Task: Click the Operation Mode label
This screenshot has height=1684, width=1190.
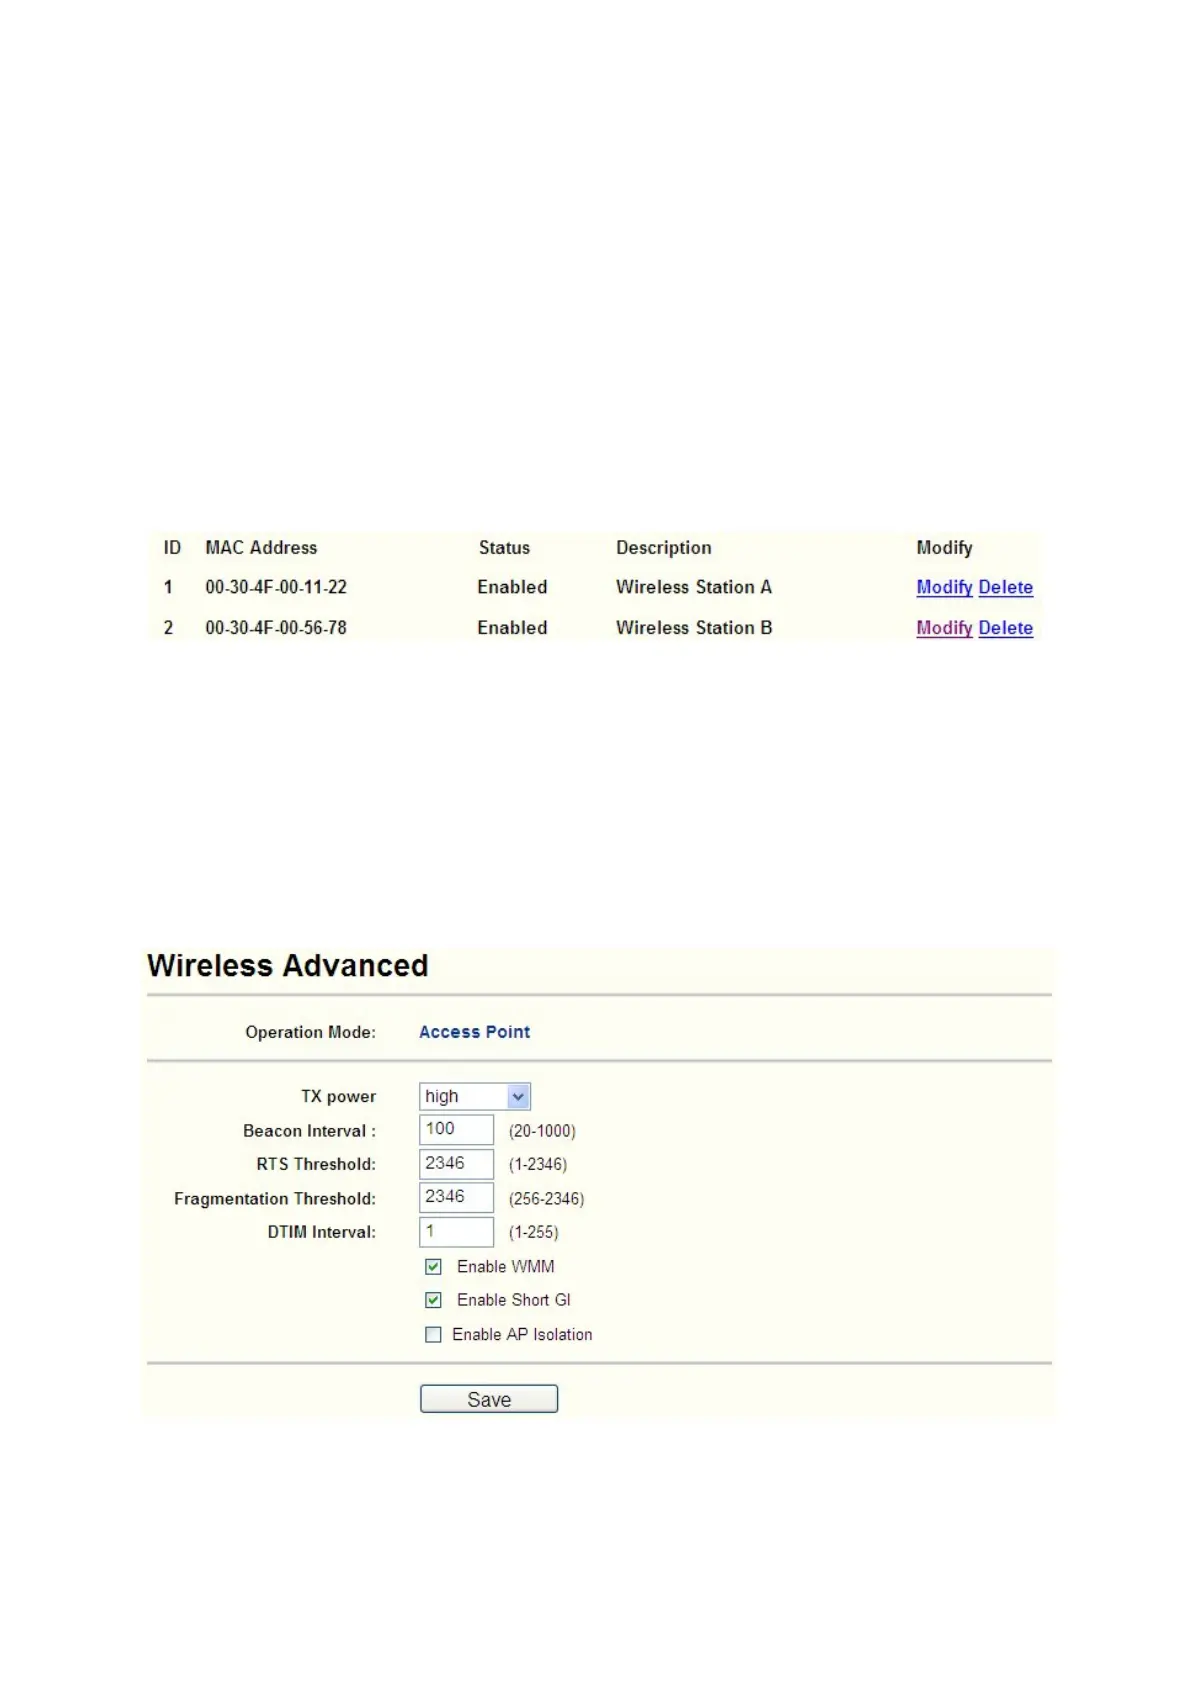Action: pyautogui.click(x=311, y=1032)
